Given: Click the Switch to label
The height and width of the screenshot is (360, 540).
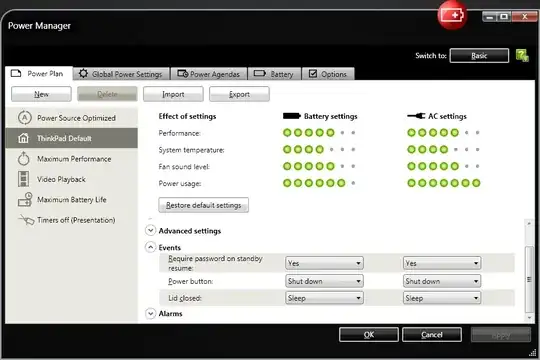Looking at the screenshot, I should click(x=431, y=55).
